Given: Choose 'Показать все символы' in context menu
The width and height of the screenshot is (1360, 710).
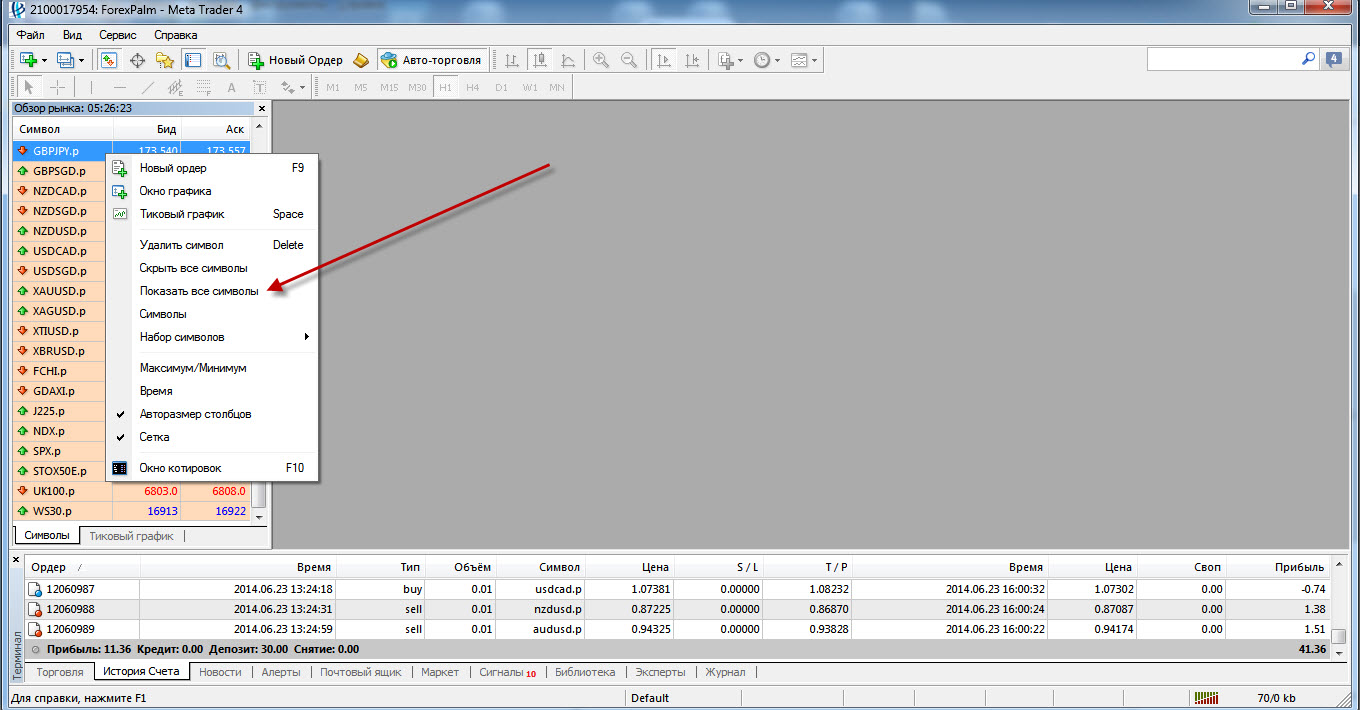Looking at the screenshot, I should pos(199,291).
